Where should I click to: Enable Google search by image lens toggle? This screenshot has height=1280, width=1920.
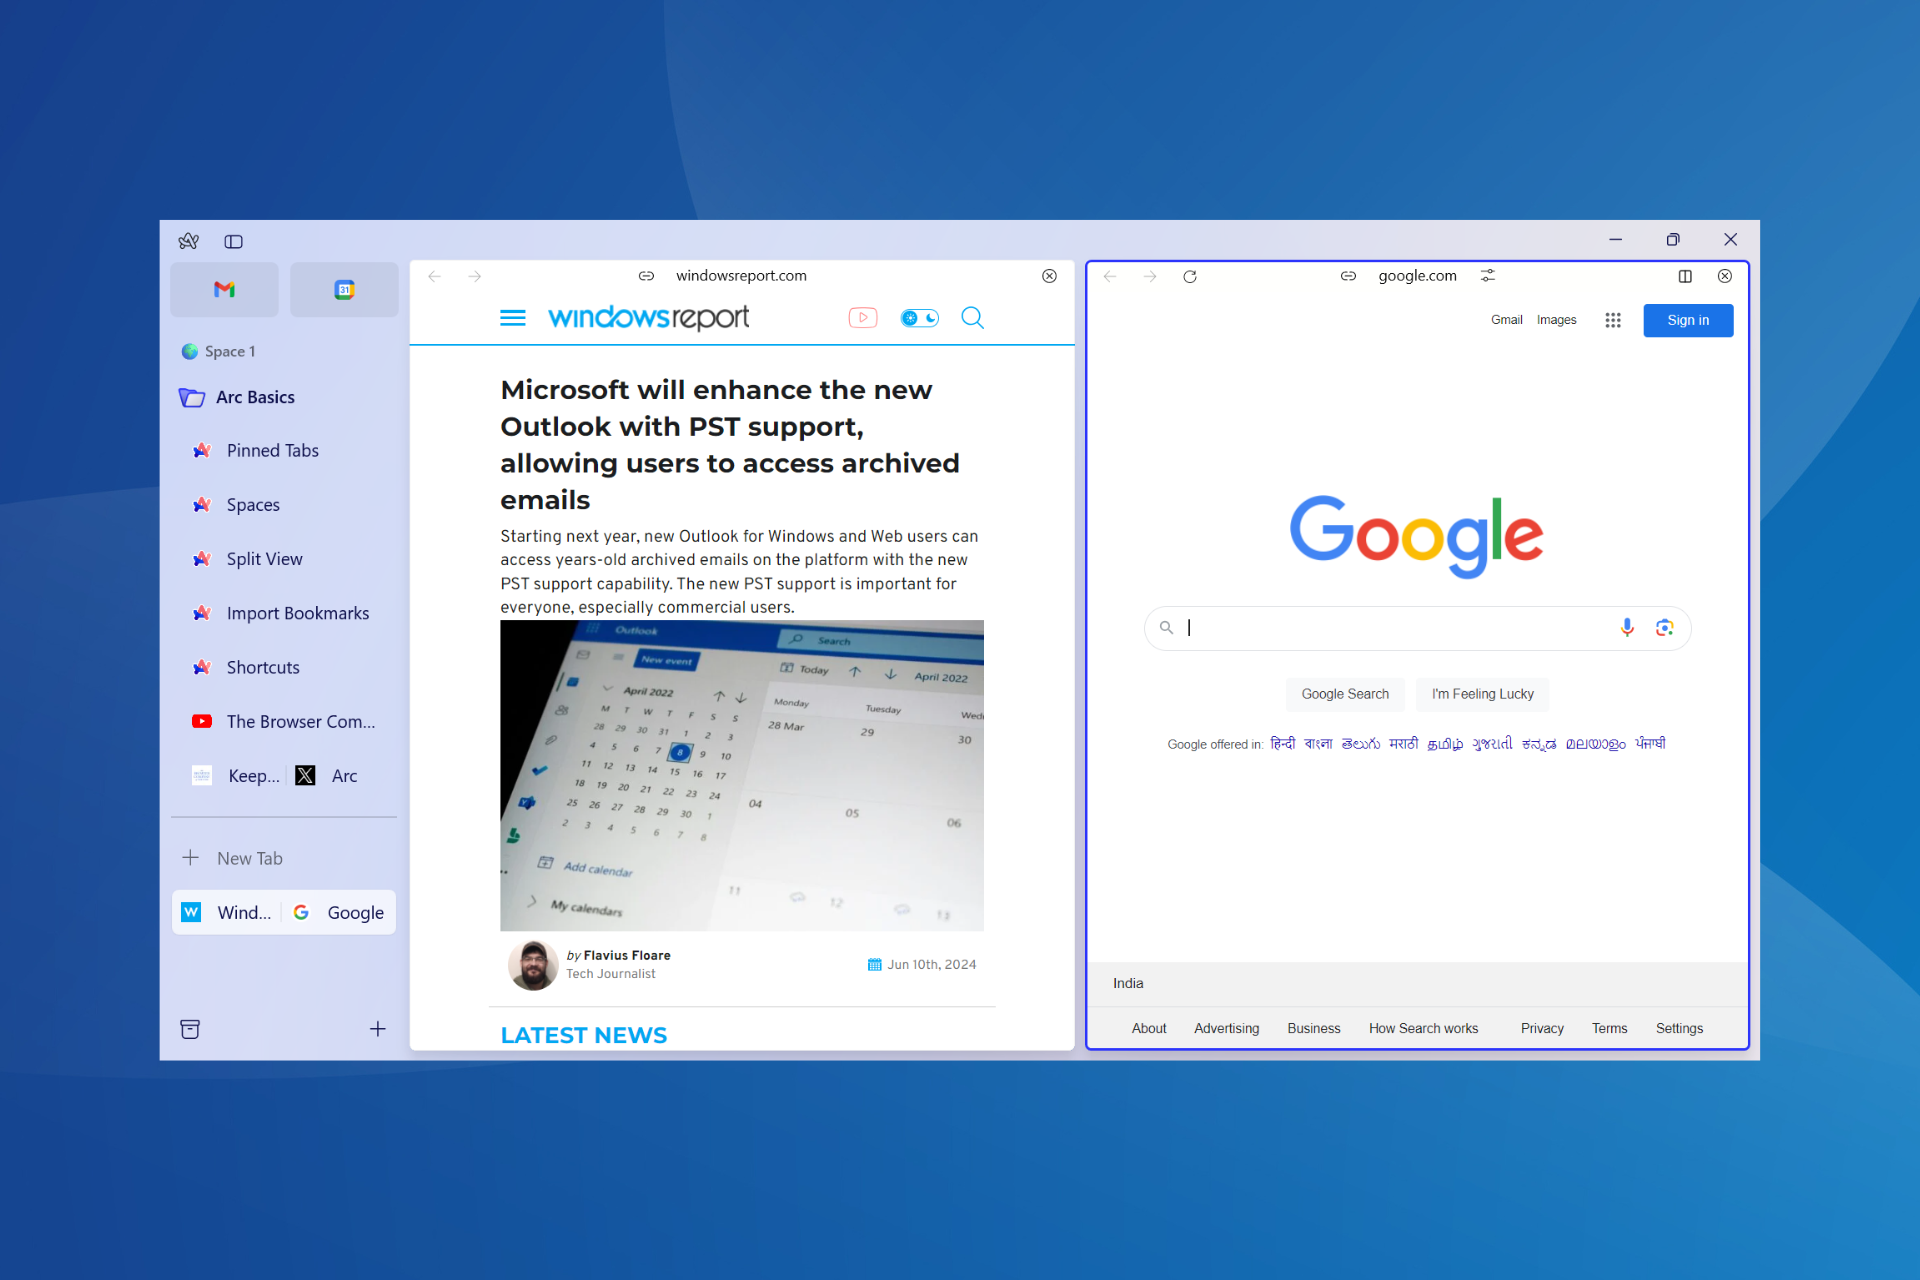1663,624
